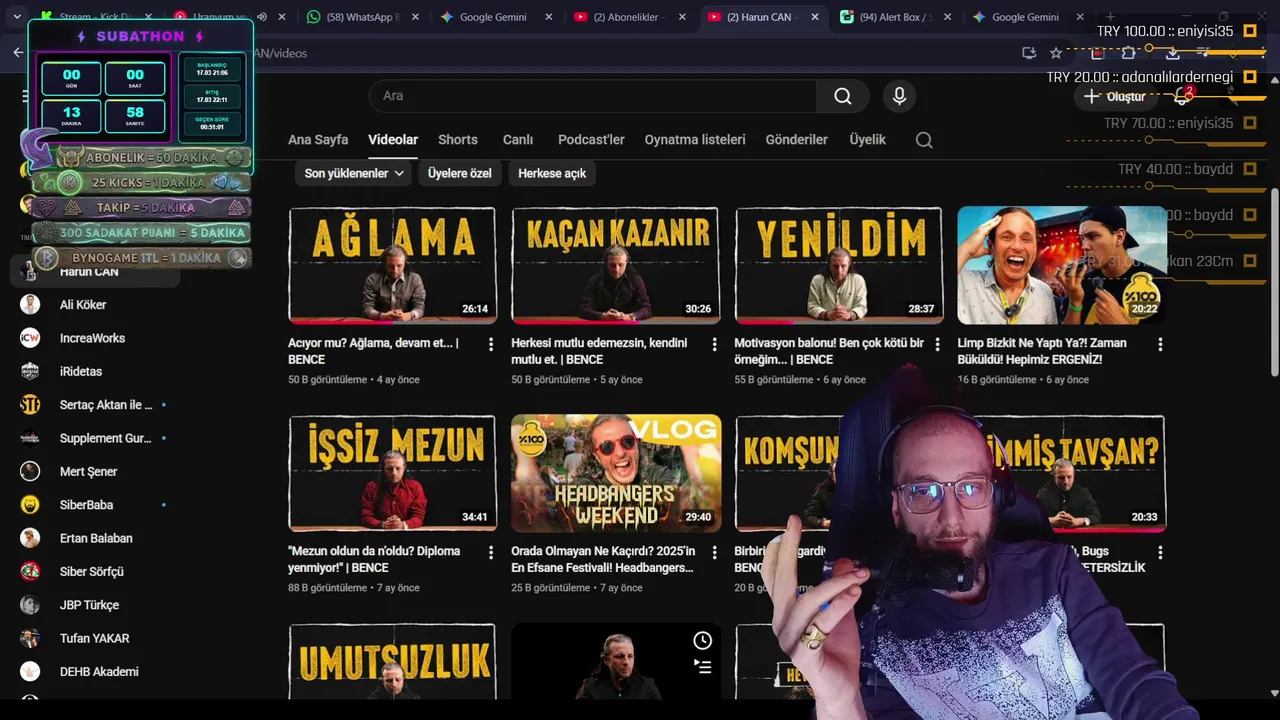Screen dimensions: 1280x720
Task: Open Siber Sörfçü avatar in subscriptions list
Action: click(30, 572)
